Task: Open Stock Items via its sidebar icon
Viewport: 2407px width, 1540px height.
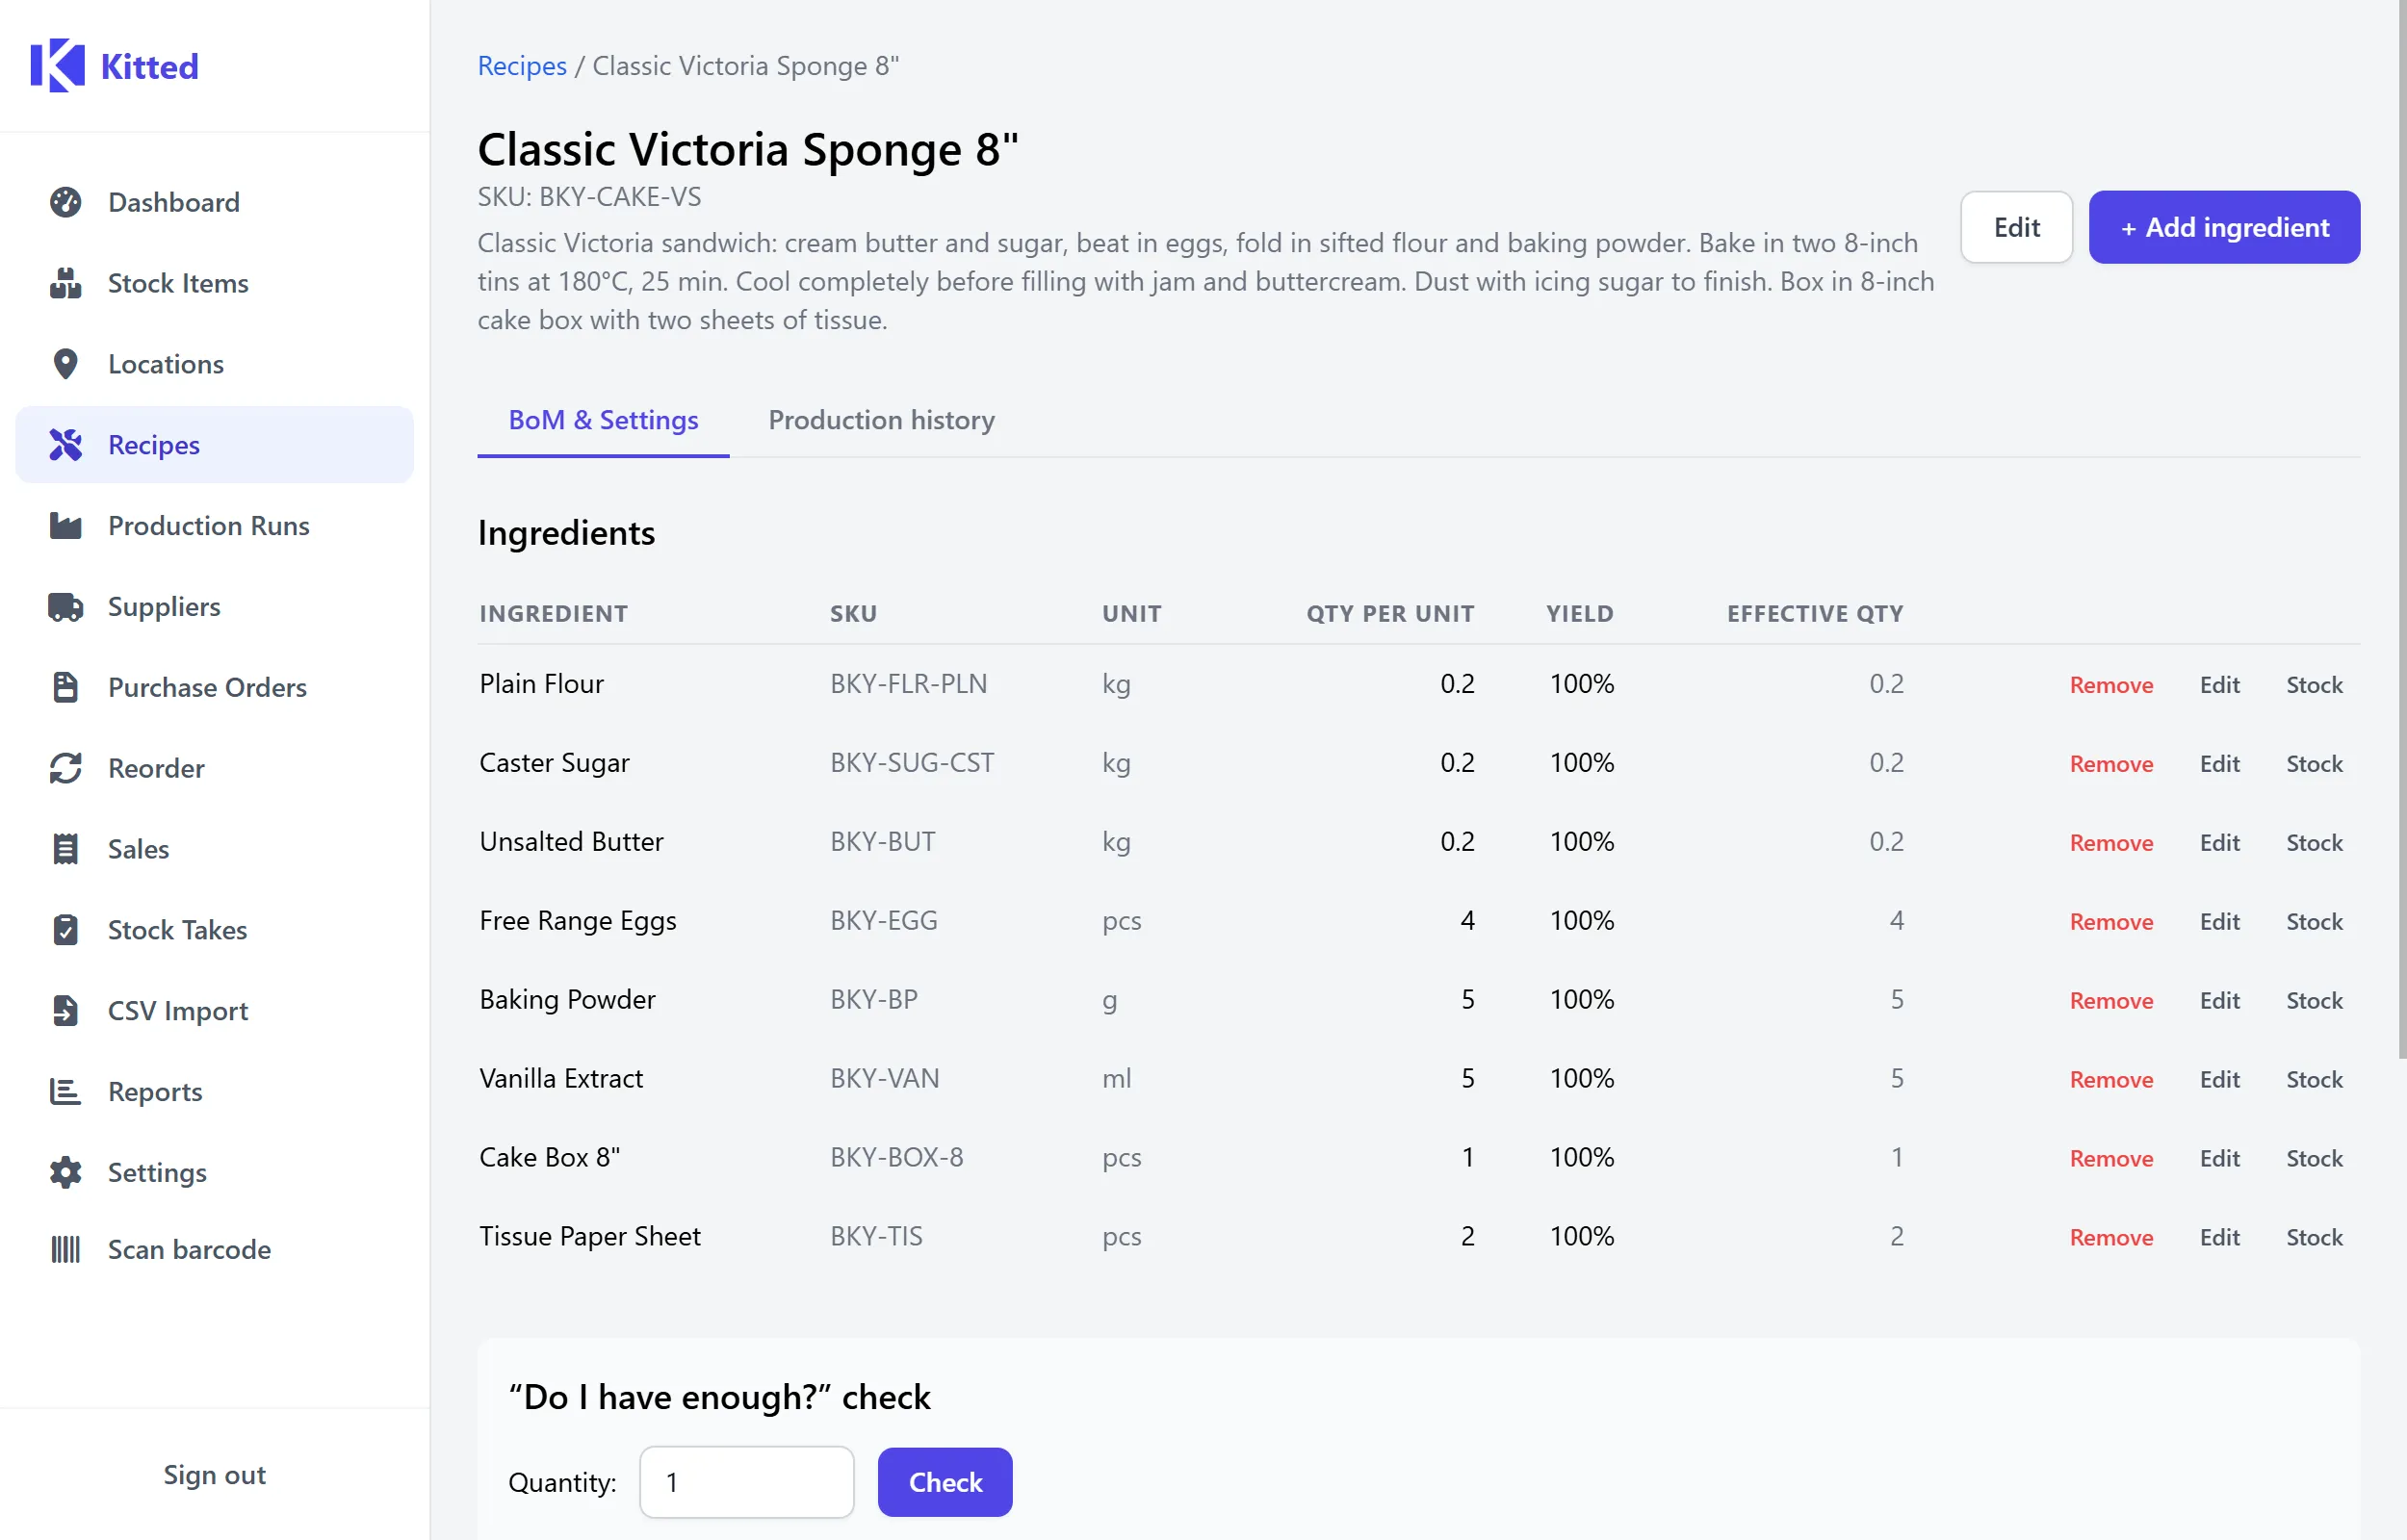Action: (66, 283)
